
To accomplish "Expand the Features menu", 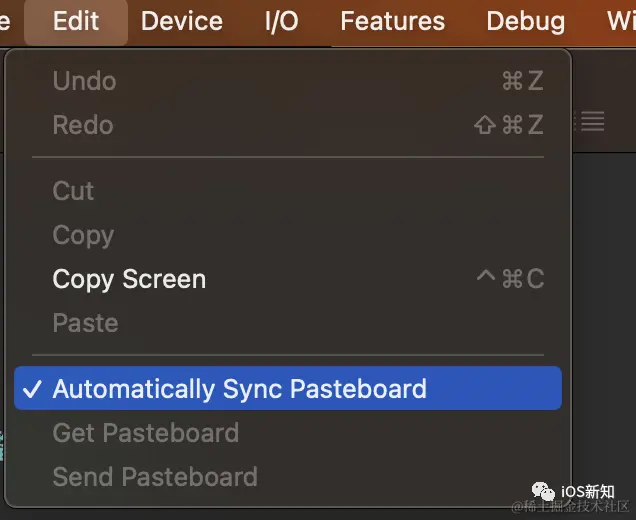I will 392,21.
